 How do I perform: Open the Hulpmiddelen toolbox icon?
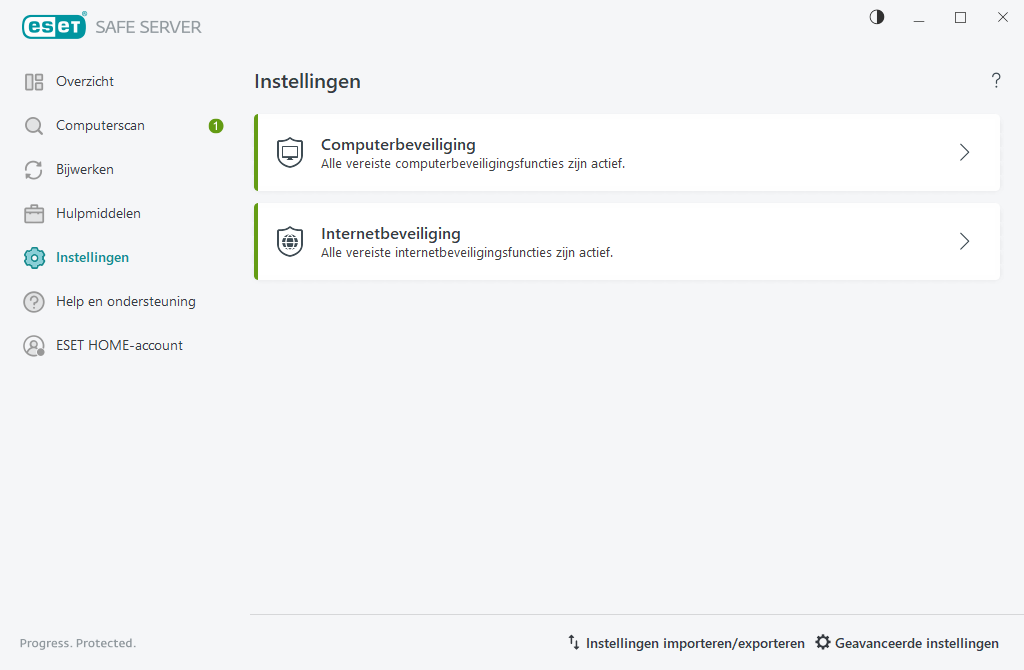(x=33, y=213)
